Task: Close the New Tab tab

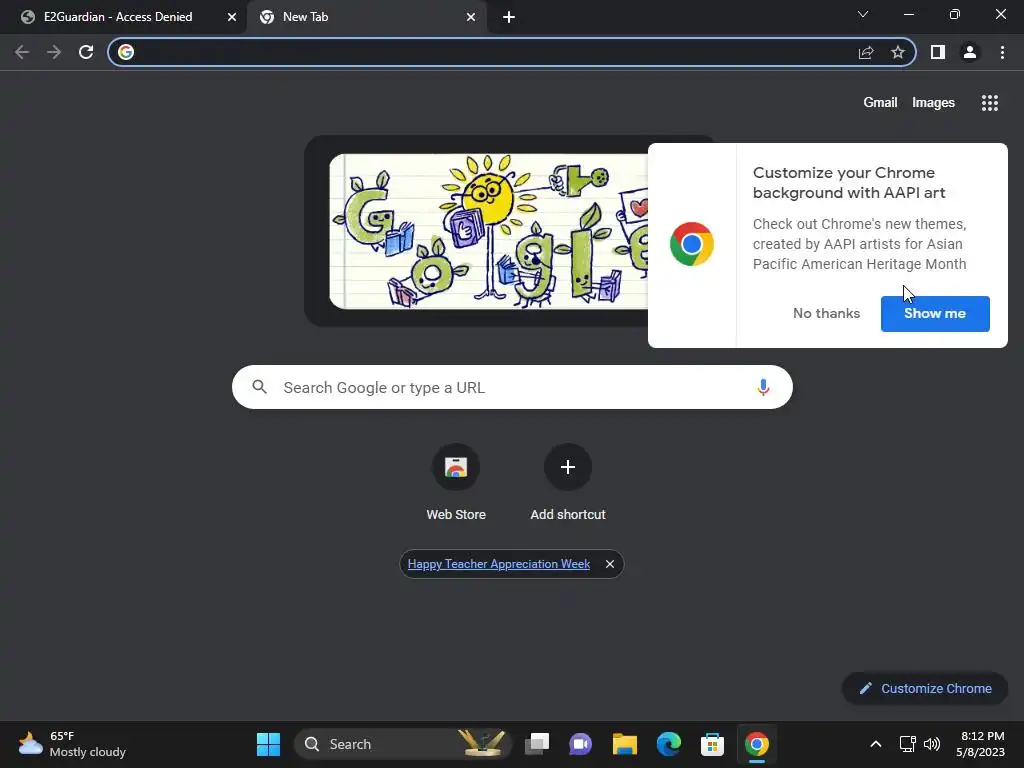Action: pyautogui.click(x=471, y=17)
